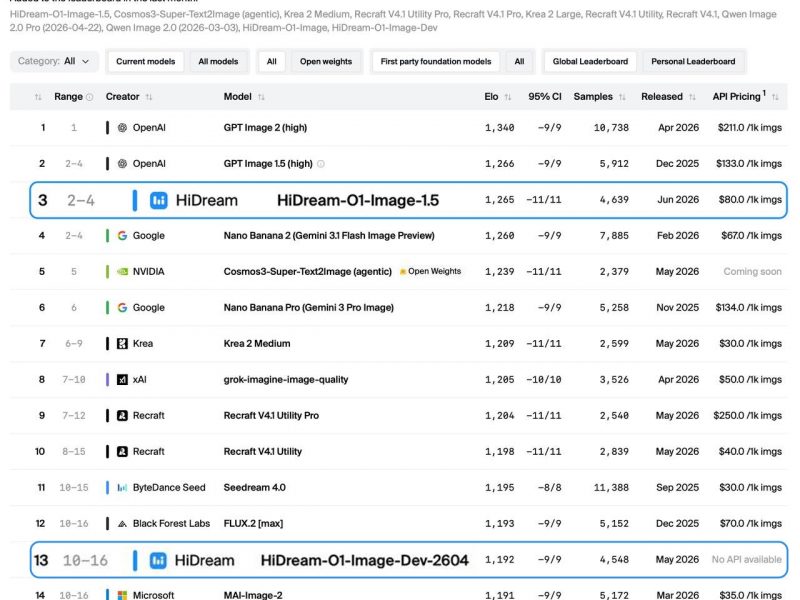This screenshot has height=600, width=800.
Task: Open the Category: All dropdown
Action: click(54, 61)
